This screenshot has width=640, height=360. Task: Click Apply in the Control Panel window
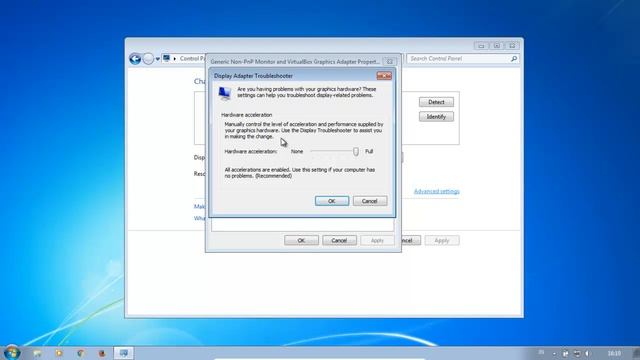[442, 240]
